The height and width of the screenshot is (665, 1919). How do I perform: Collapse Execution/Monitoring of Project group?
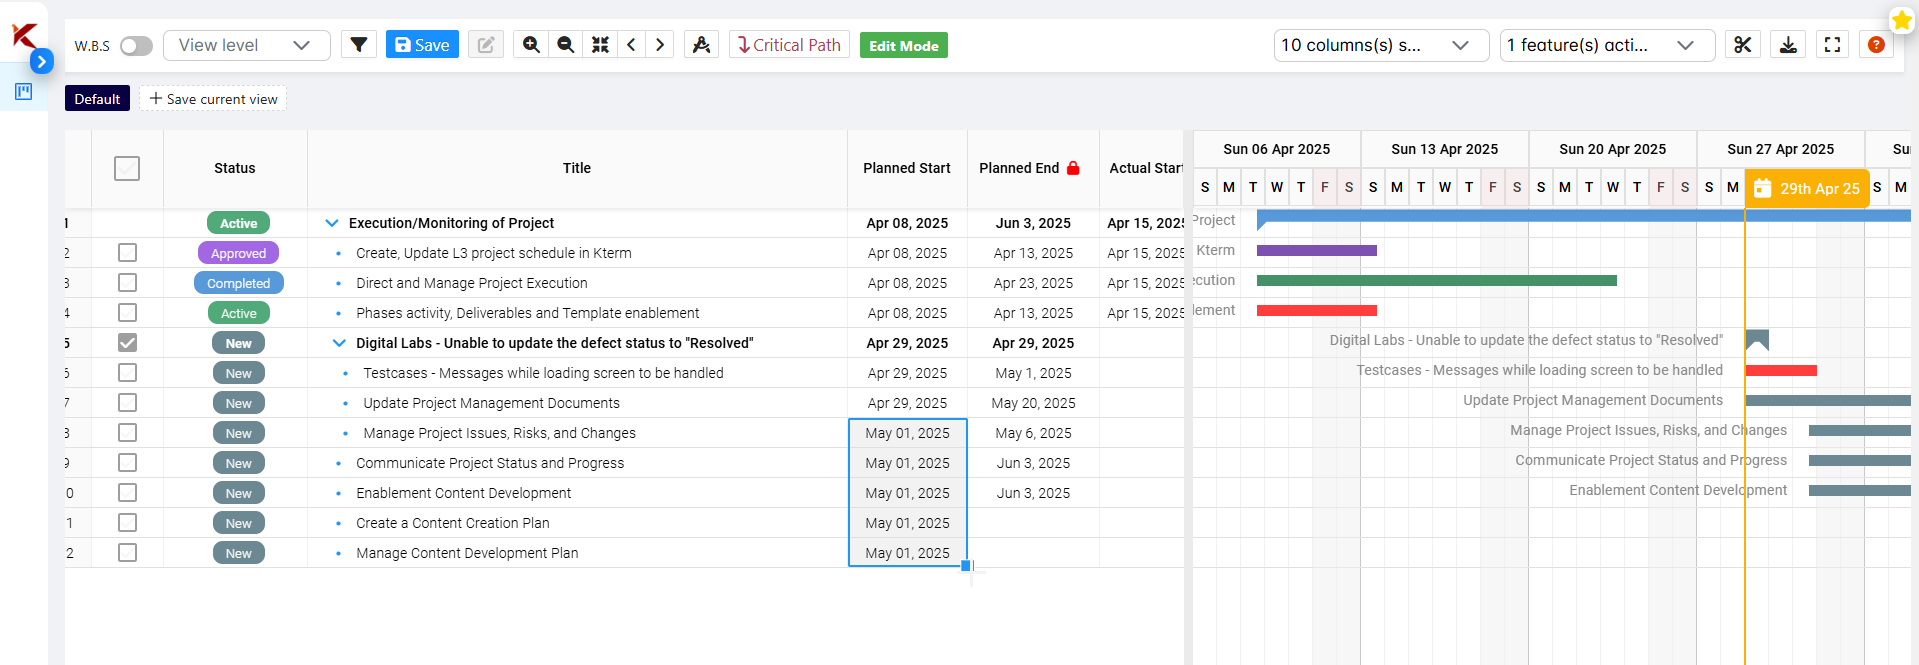pyautogui.click(x=332, y=223)
